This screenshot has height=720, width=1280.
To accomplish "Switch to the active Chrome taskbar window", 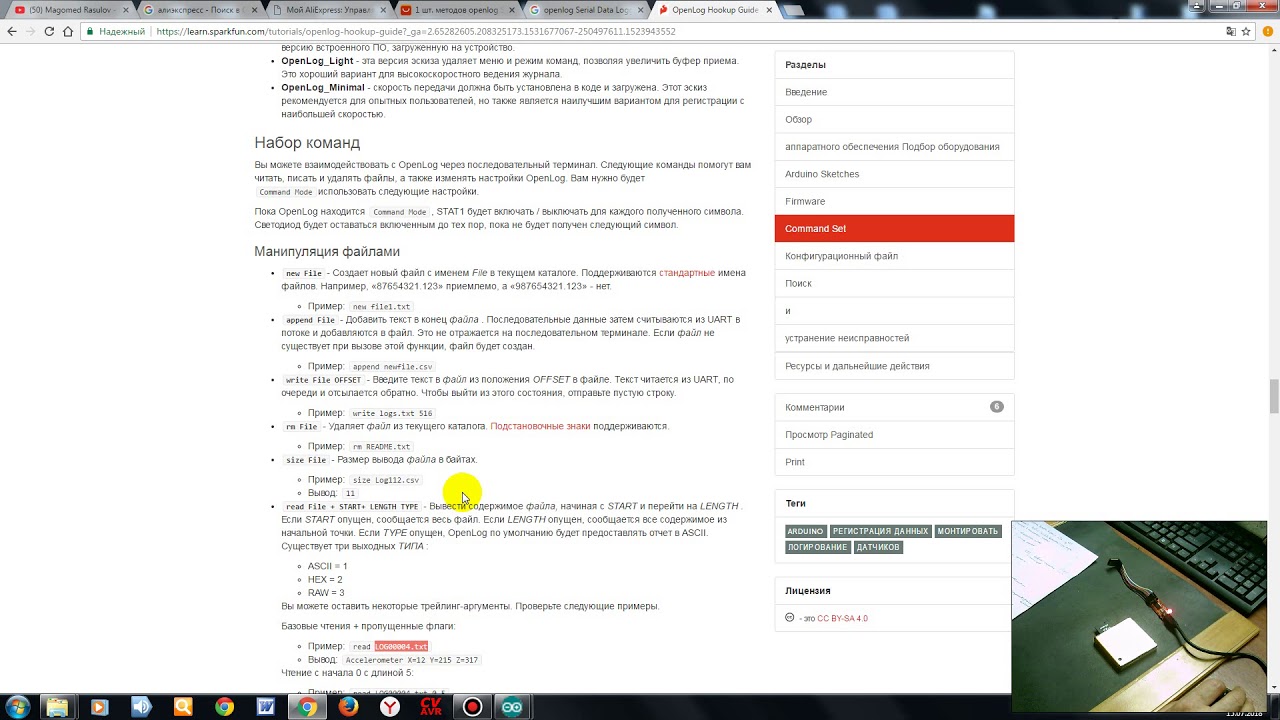I will [x=307, y=707].
